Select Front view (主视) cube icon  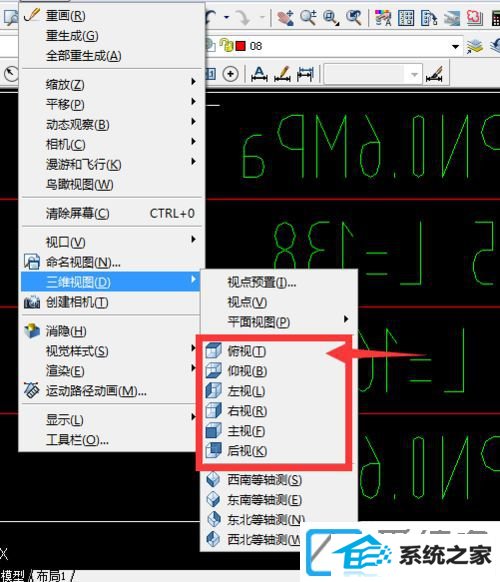[214, 431]
